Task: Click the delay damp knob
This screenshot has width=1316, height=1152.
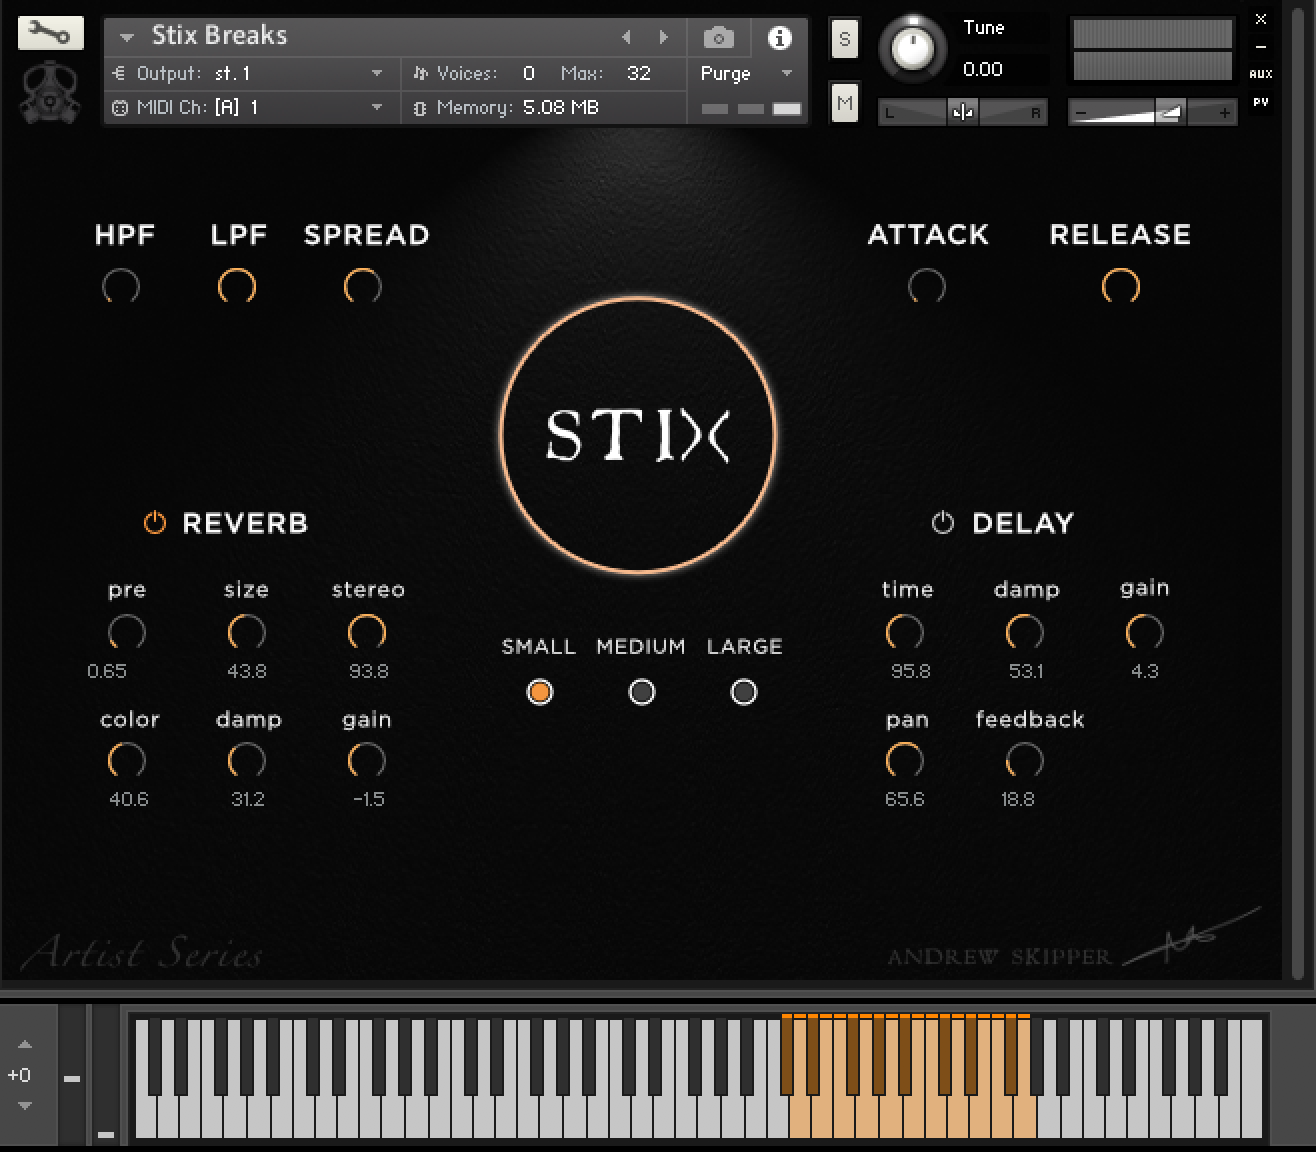Action: (1025, 633)
